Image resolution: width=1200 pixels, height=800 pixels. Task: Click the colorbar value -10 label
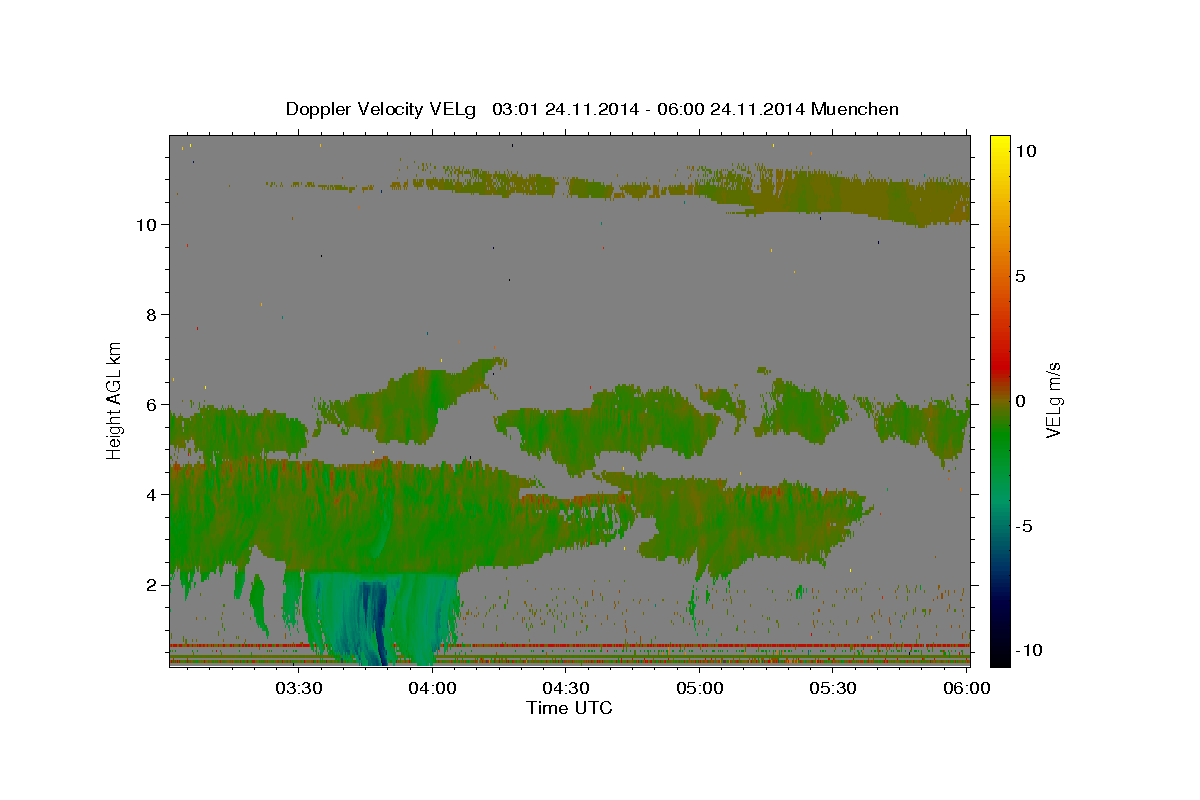coord(1027,650)
